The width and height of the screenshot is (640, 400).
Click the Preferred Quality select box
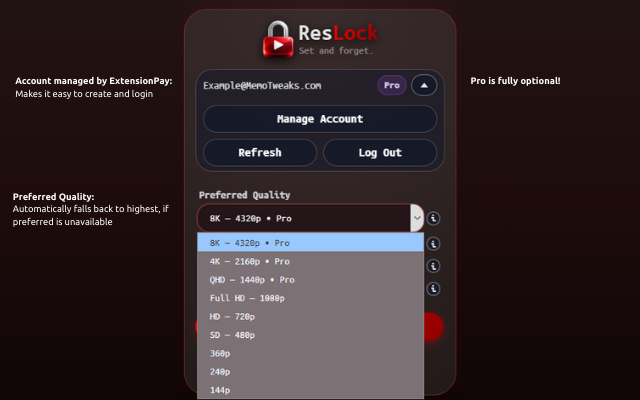point(311,218)
